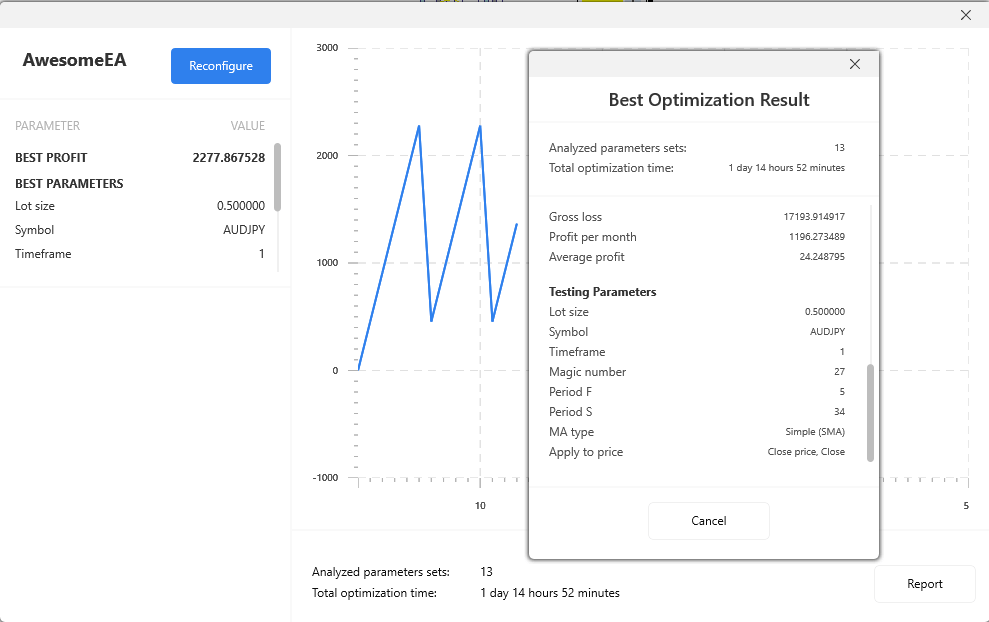The image size is (989, 622).
Task: Select the Gross loss value in dialog
Action: tap(813, 217)
